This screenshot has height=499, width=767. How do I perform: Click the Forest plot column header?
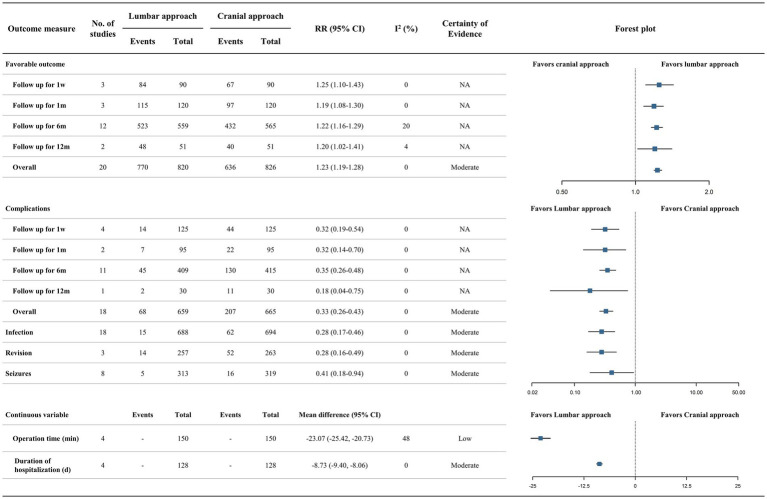(x=635, y=29)
